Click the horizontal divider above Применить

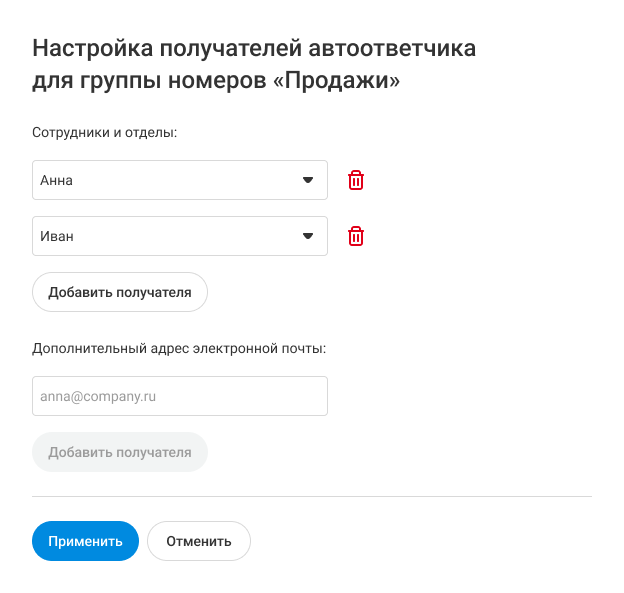click(x=312, y=496)
